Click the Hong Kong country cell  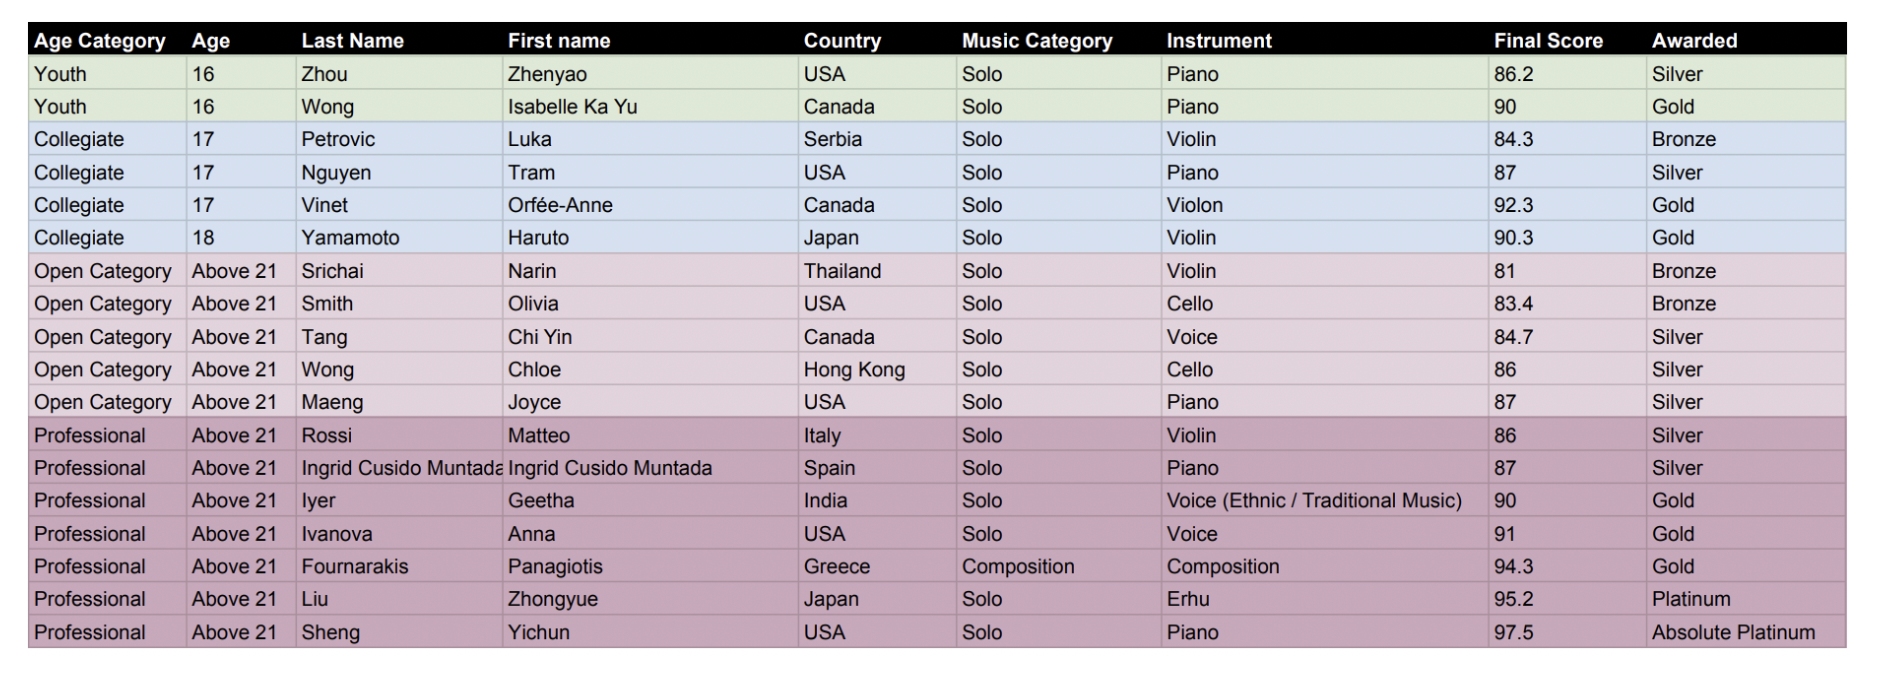[x=854, y=369]
